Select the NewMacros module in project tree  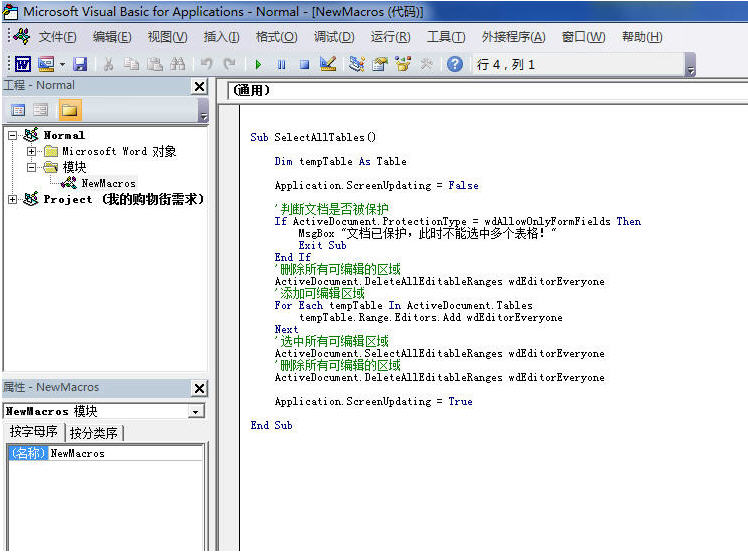point(108,183)
